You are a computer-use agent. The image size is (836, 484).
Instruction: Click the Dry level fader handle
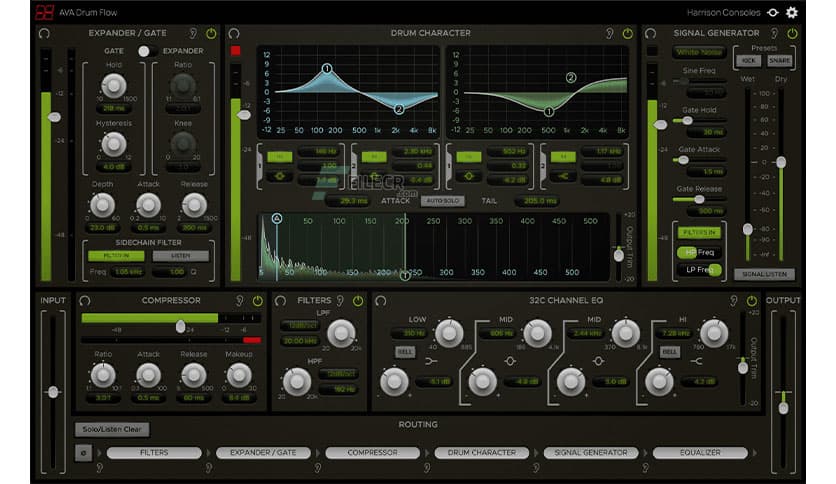pyautogui.click(x=781, y=162)
